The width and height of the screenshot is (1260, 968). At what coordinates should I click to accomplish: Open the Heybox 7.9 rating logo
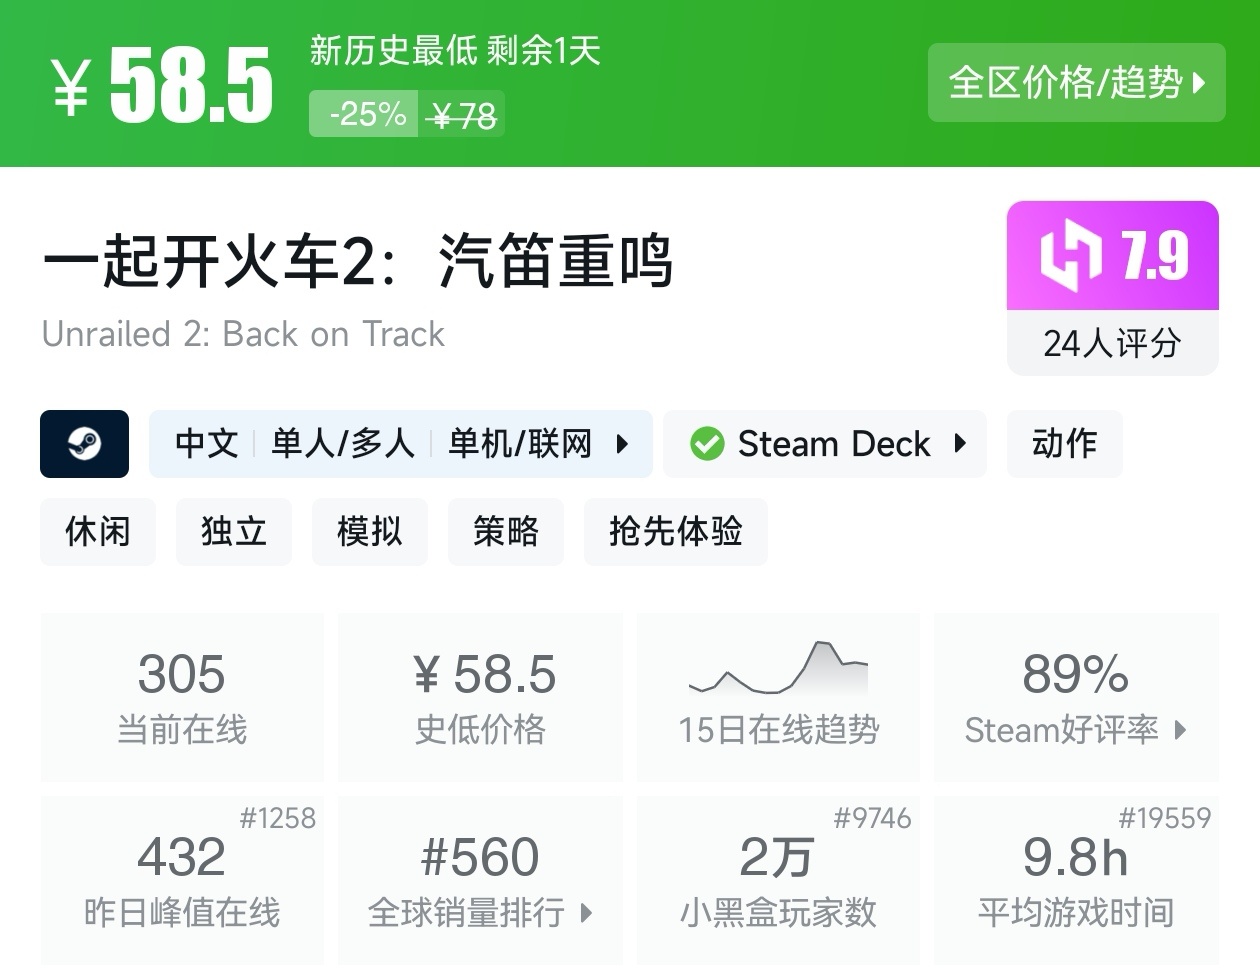click(1071, 256)
